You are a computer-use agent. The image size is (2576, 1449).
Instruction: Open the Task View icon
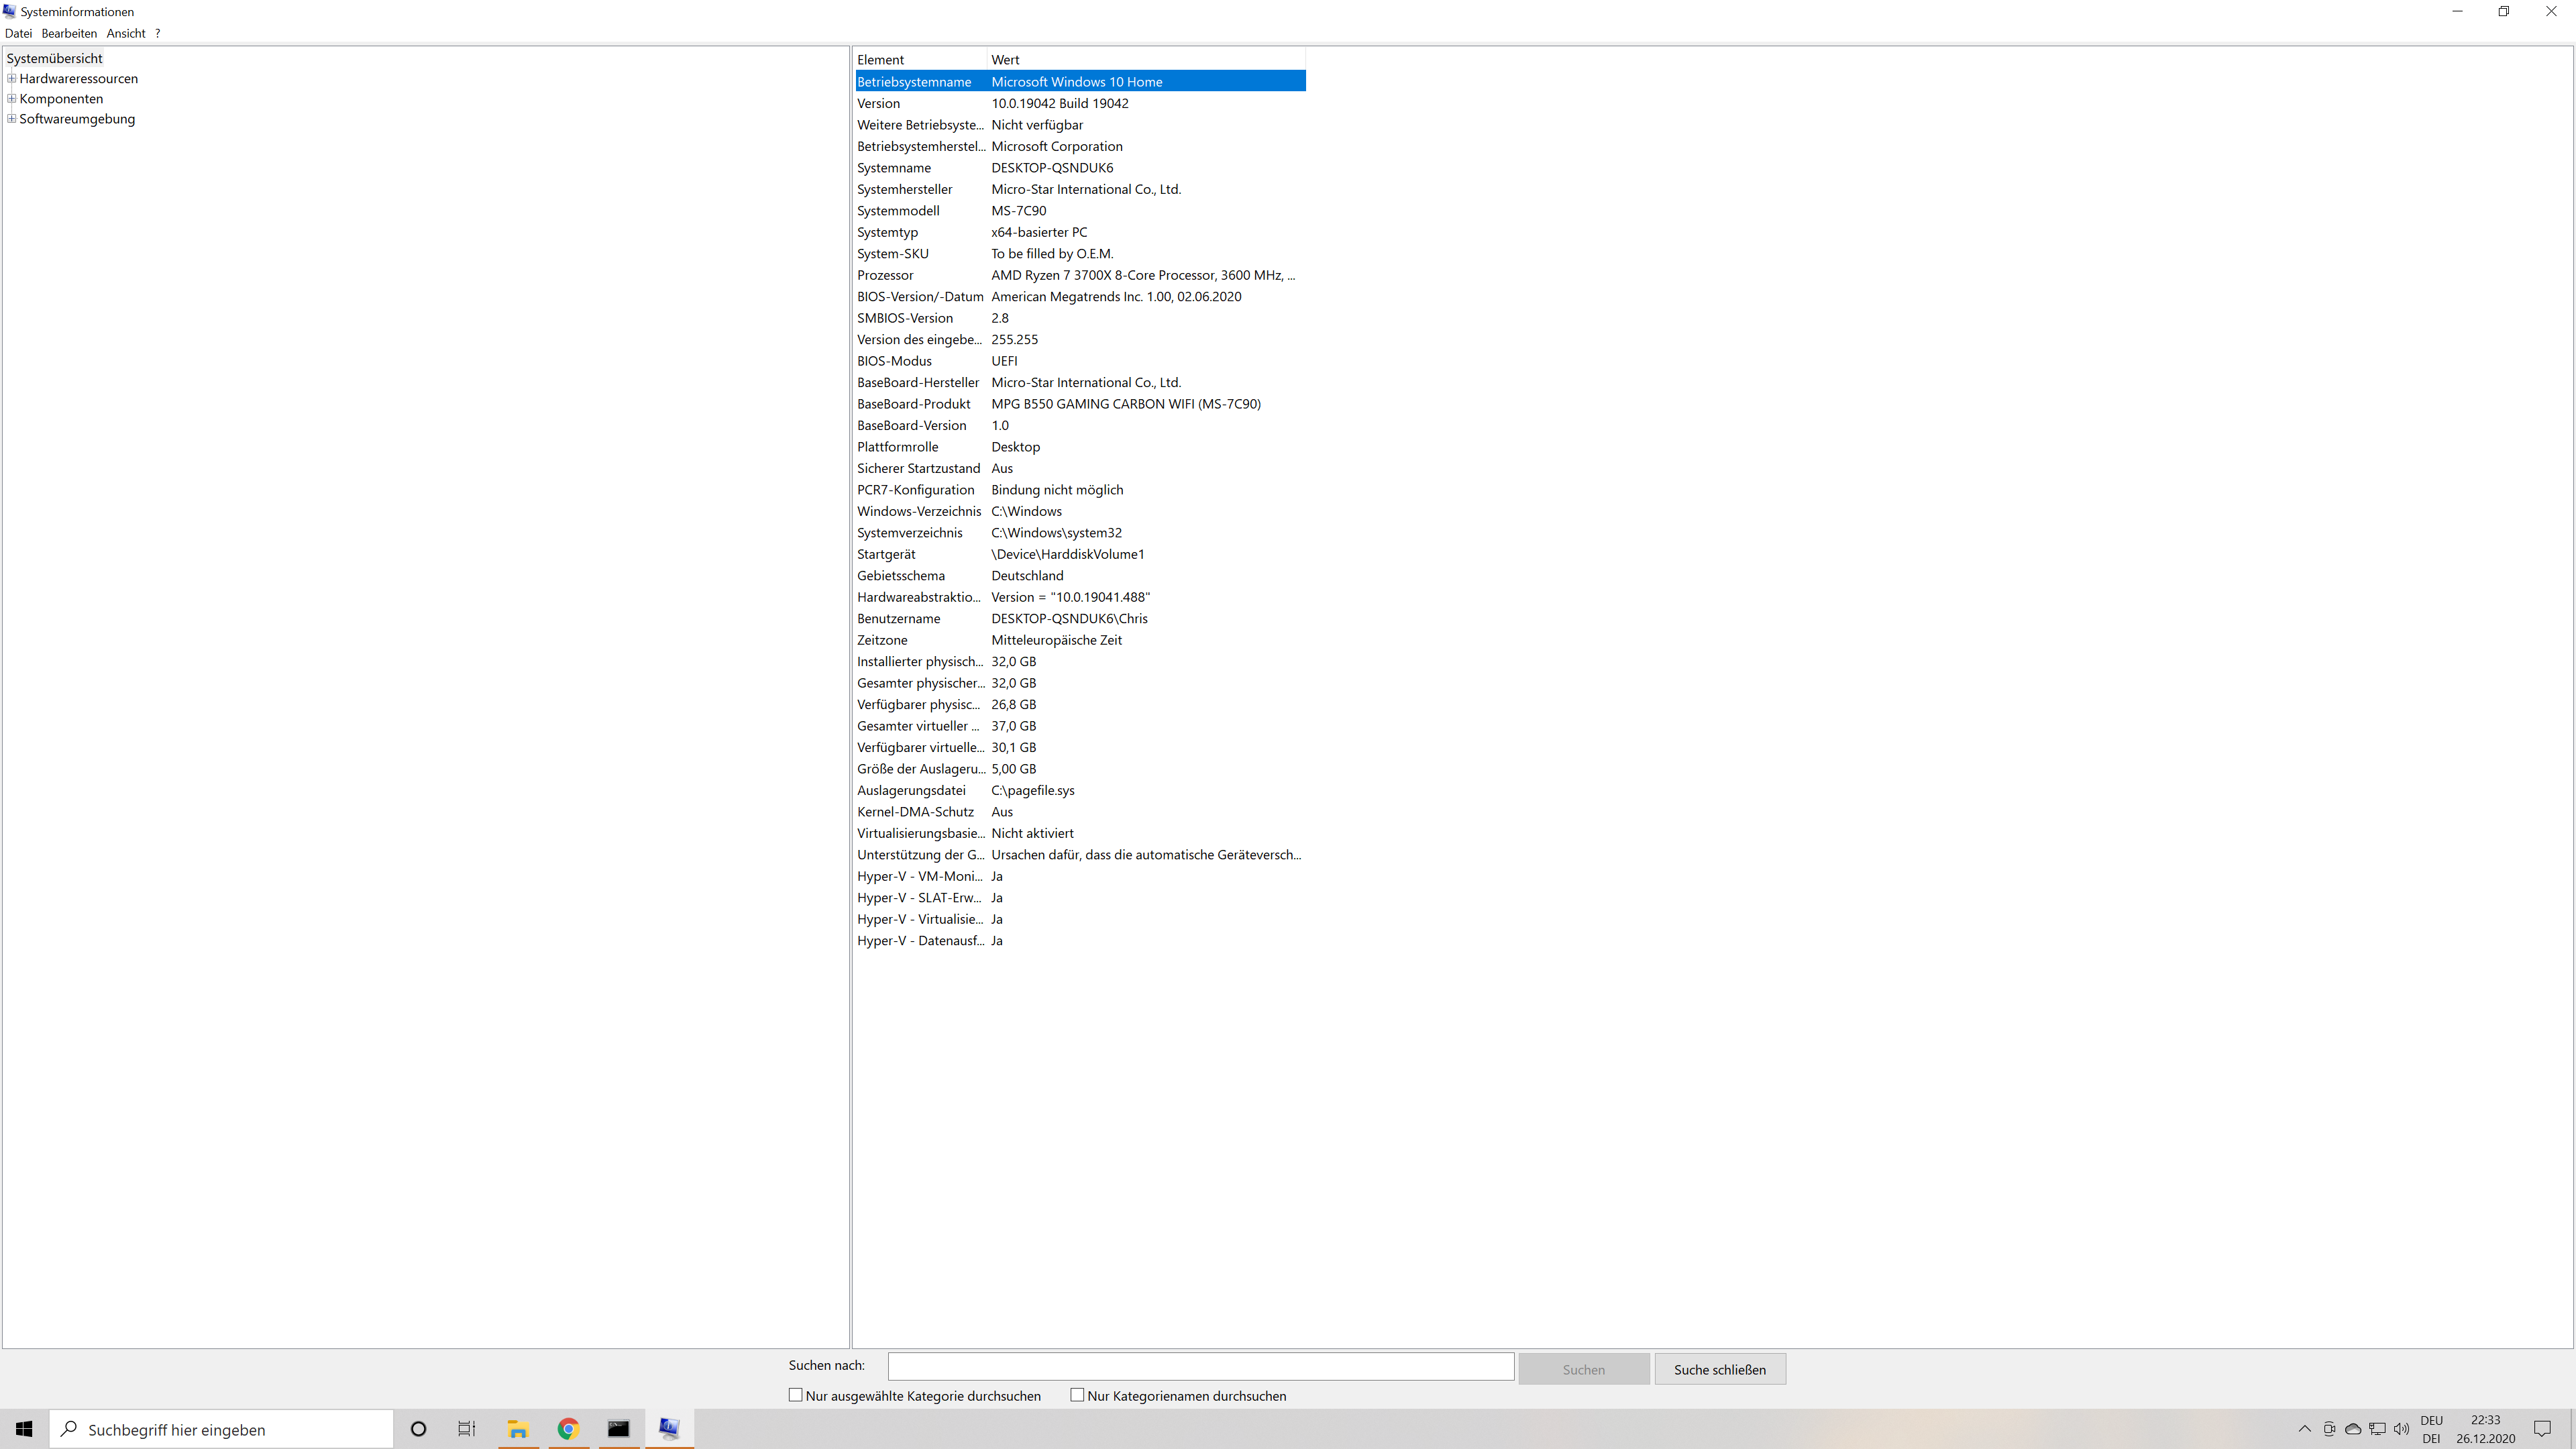pyautogui.click(x=467, y=1429)
